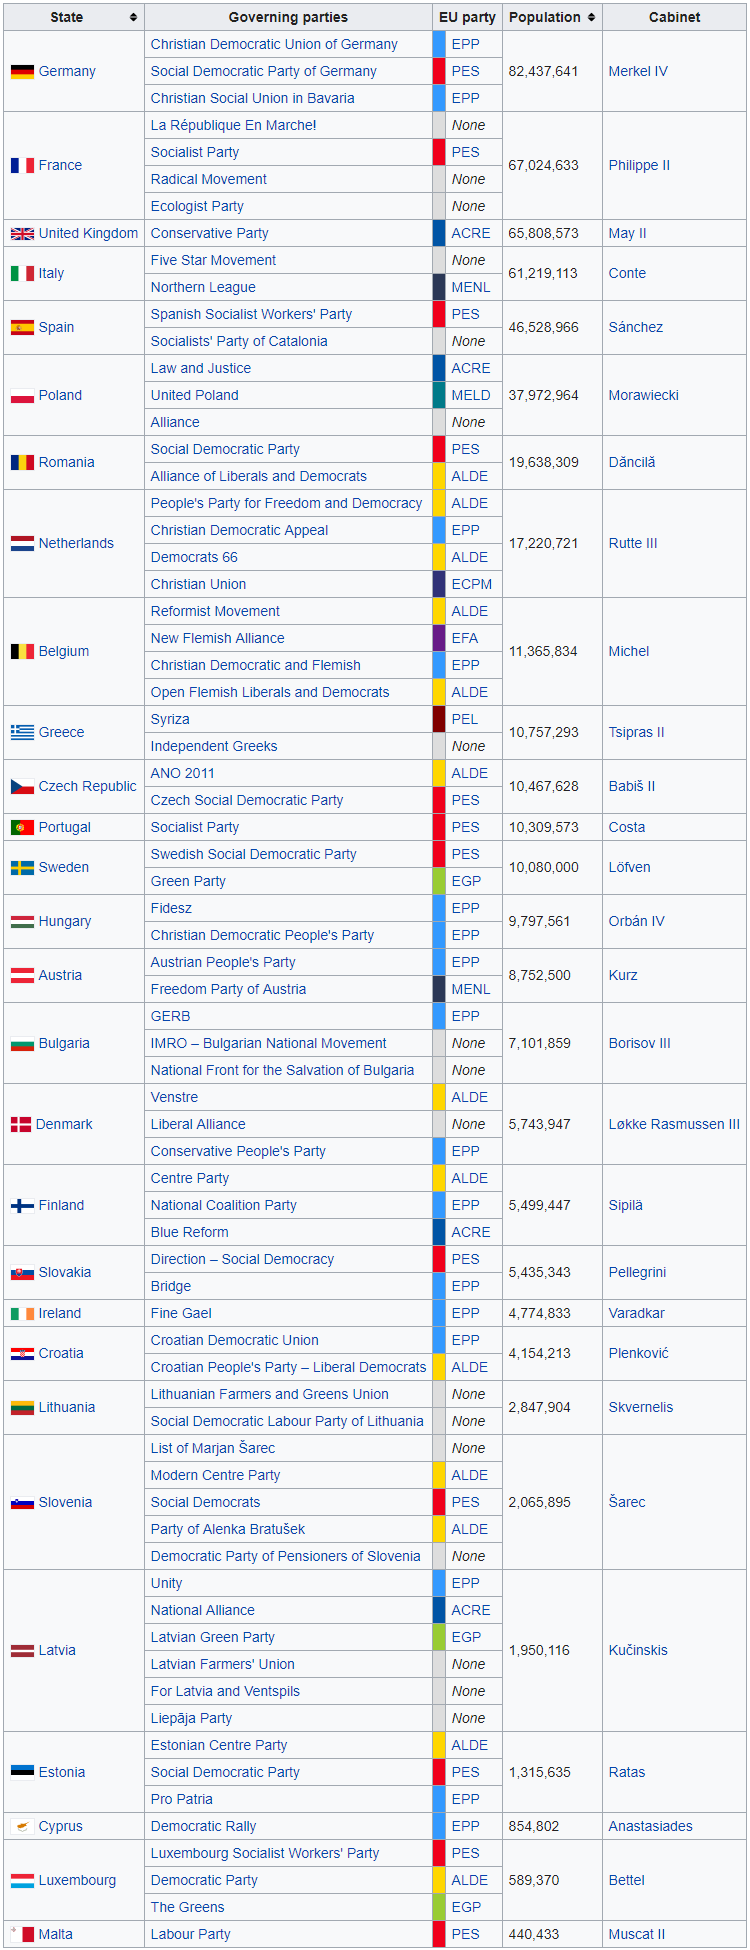Open the MENL link beside Northern League
The width and height of the screenshot is (750, 1950).
tap(471, 288)
